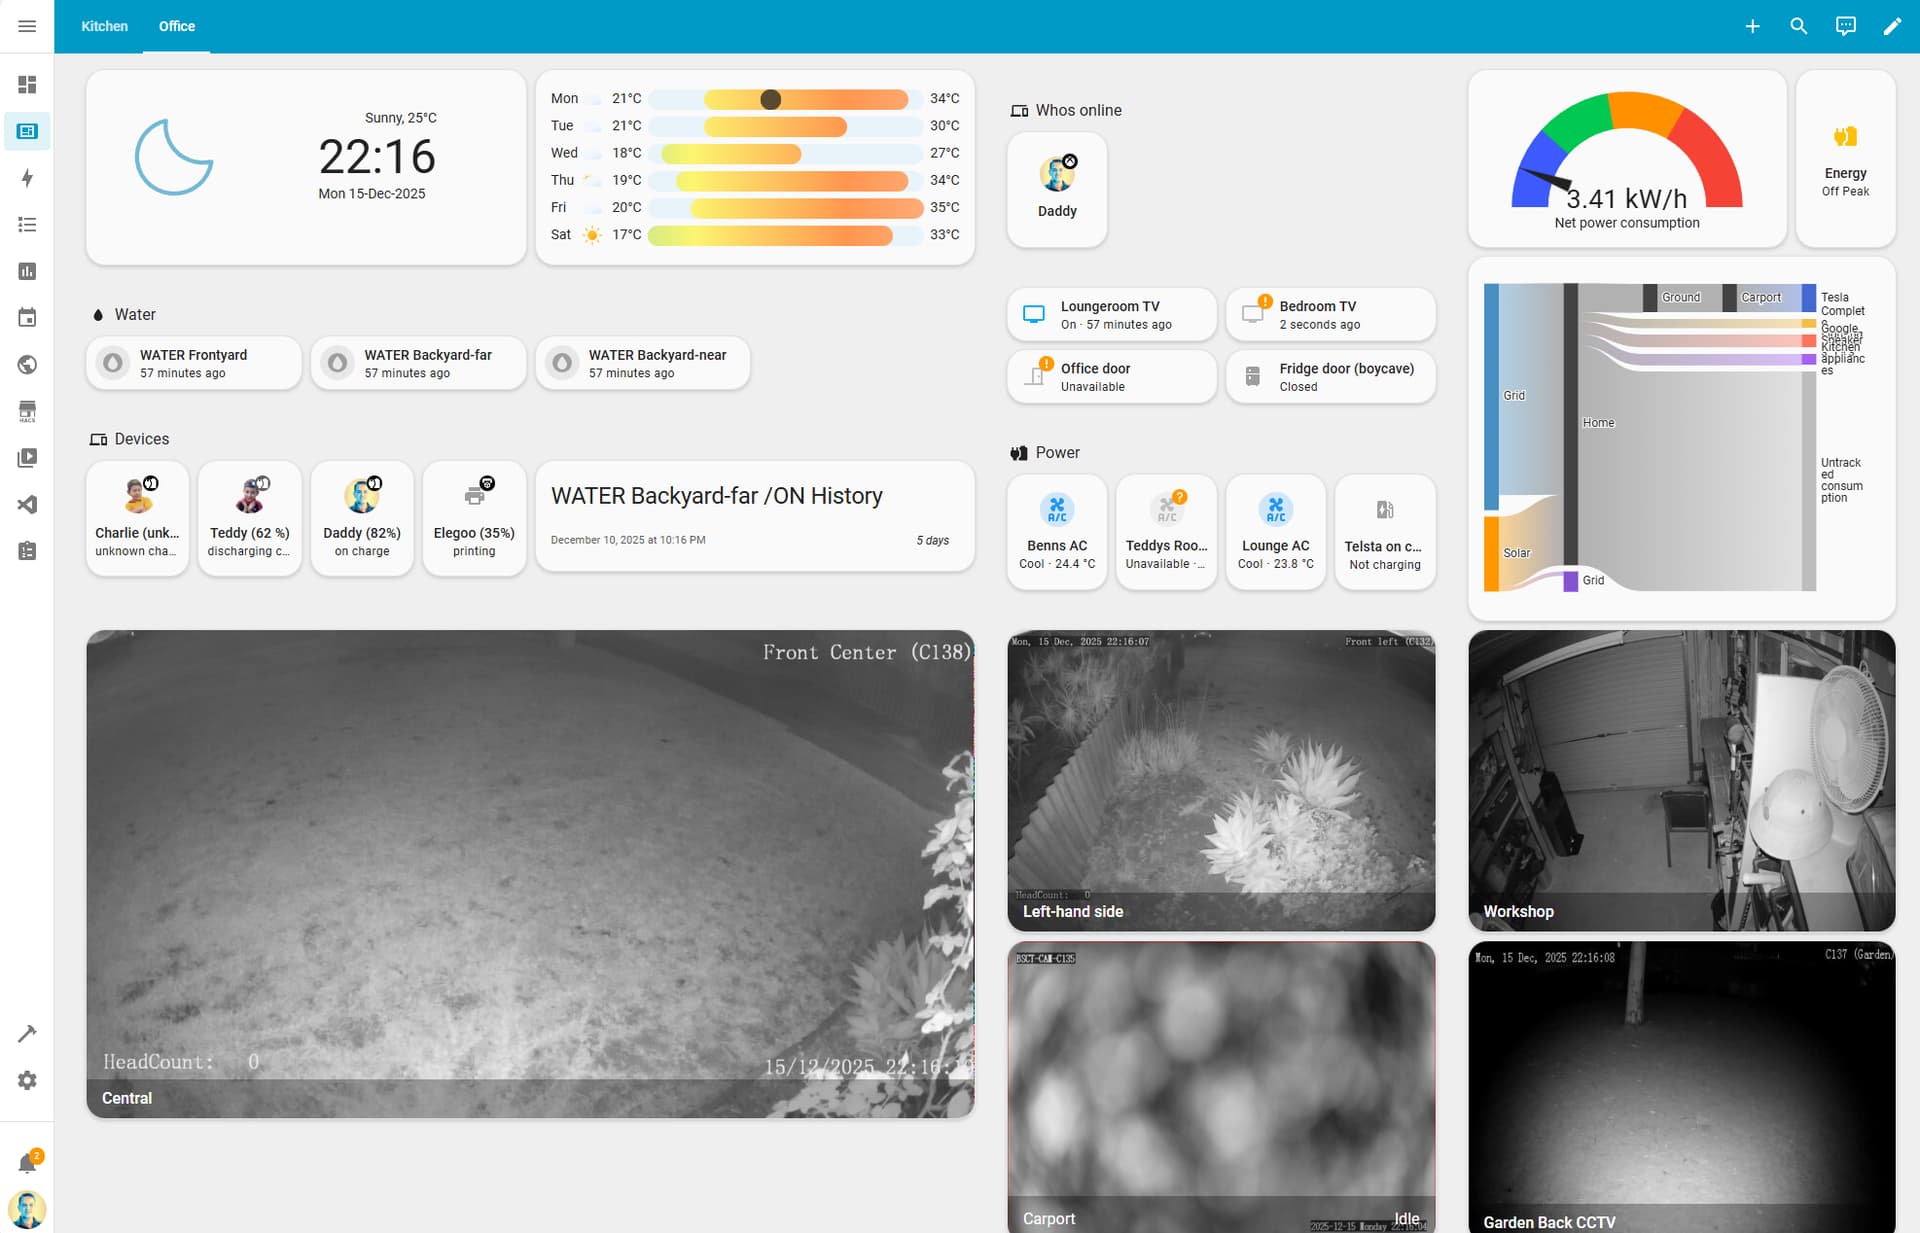
Task: Open the Energy Off Peak card
Action: click(x=1844, y=158)
